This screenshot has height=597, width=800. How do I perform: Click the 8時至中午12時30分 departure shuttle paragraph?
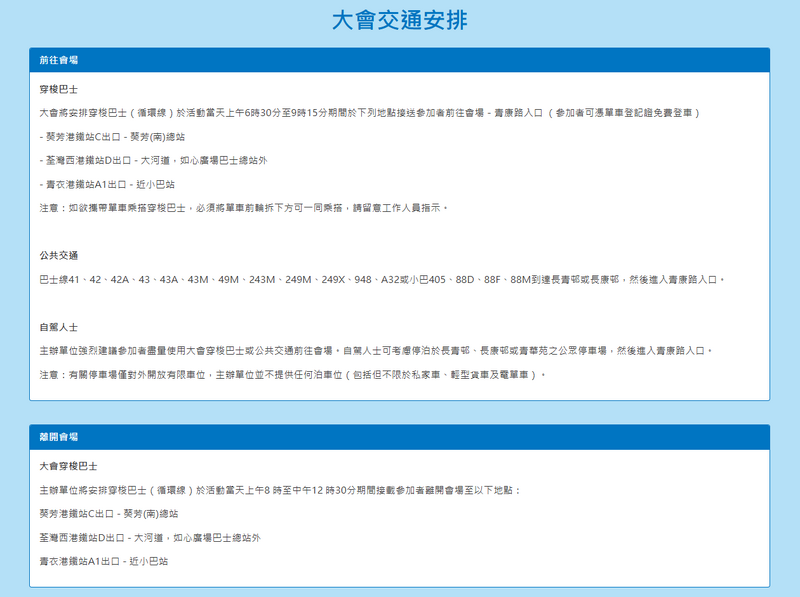(x=280, y=490)
